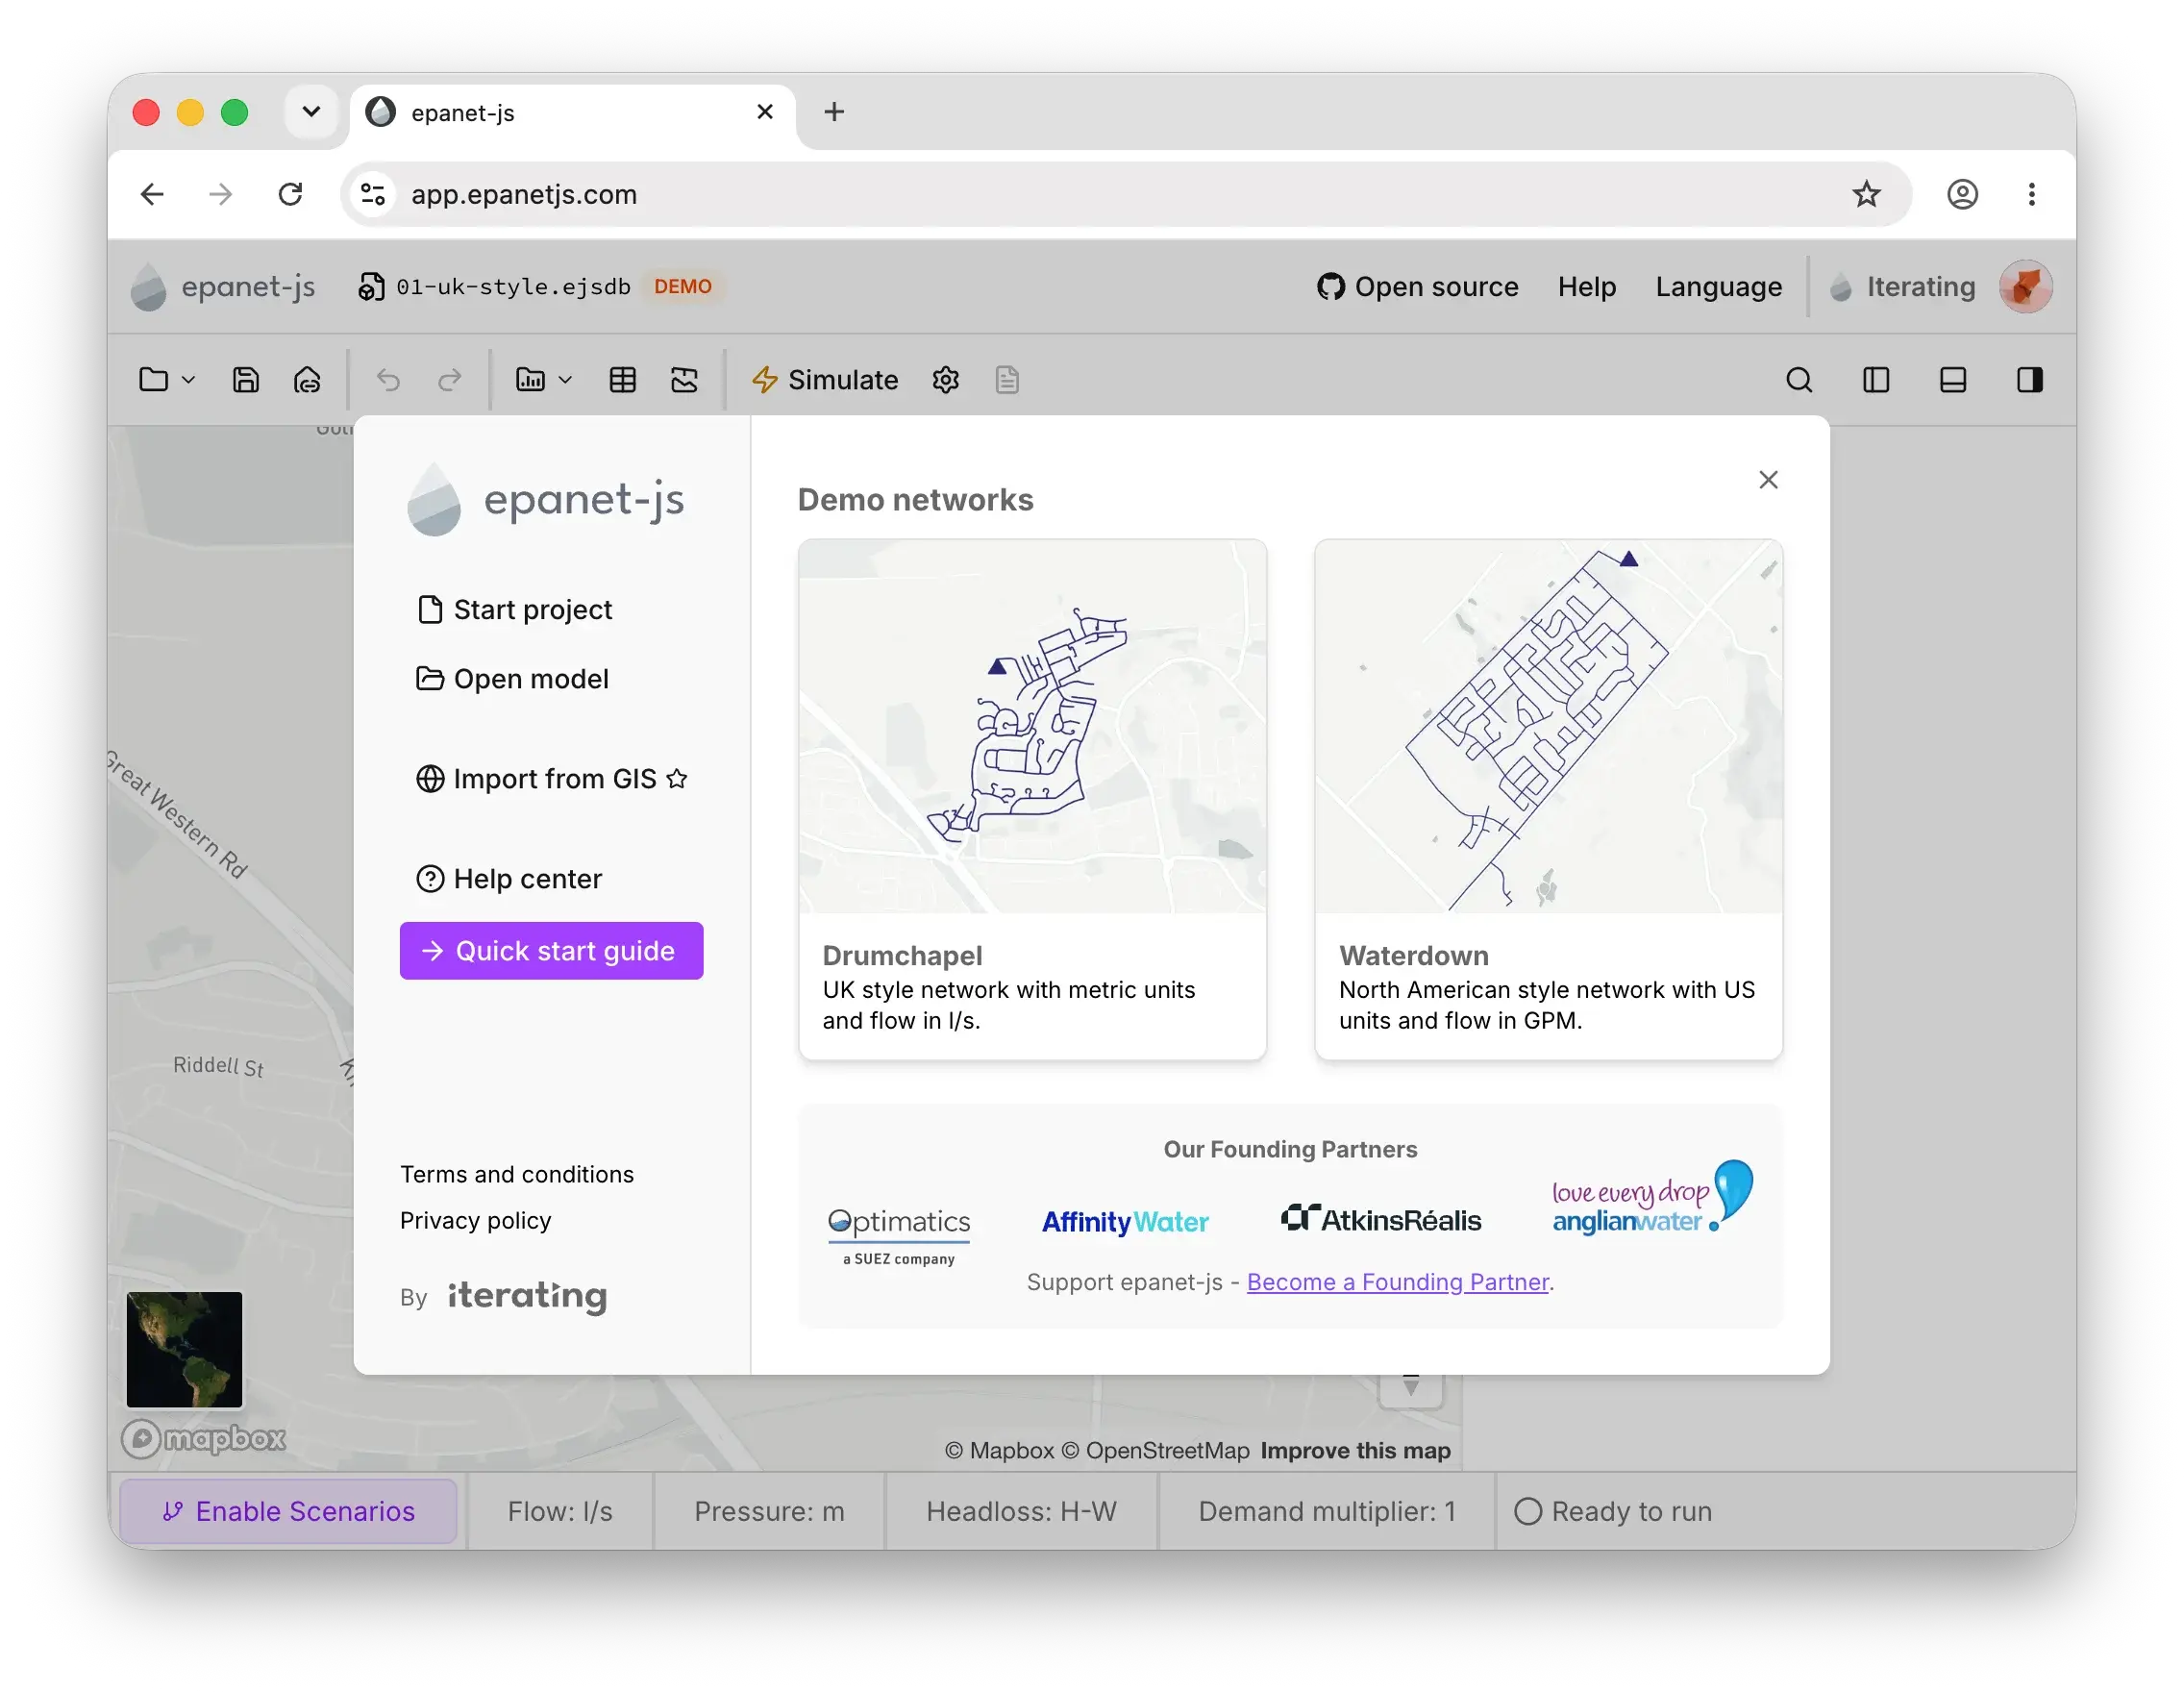2184x1692 pixels.
Task: Click Demand multiplier: 1 status entry
Action: 1327,1511
